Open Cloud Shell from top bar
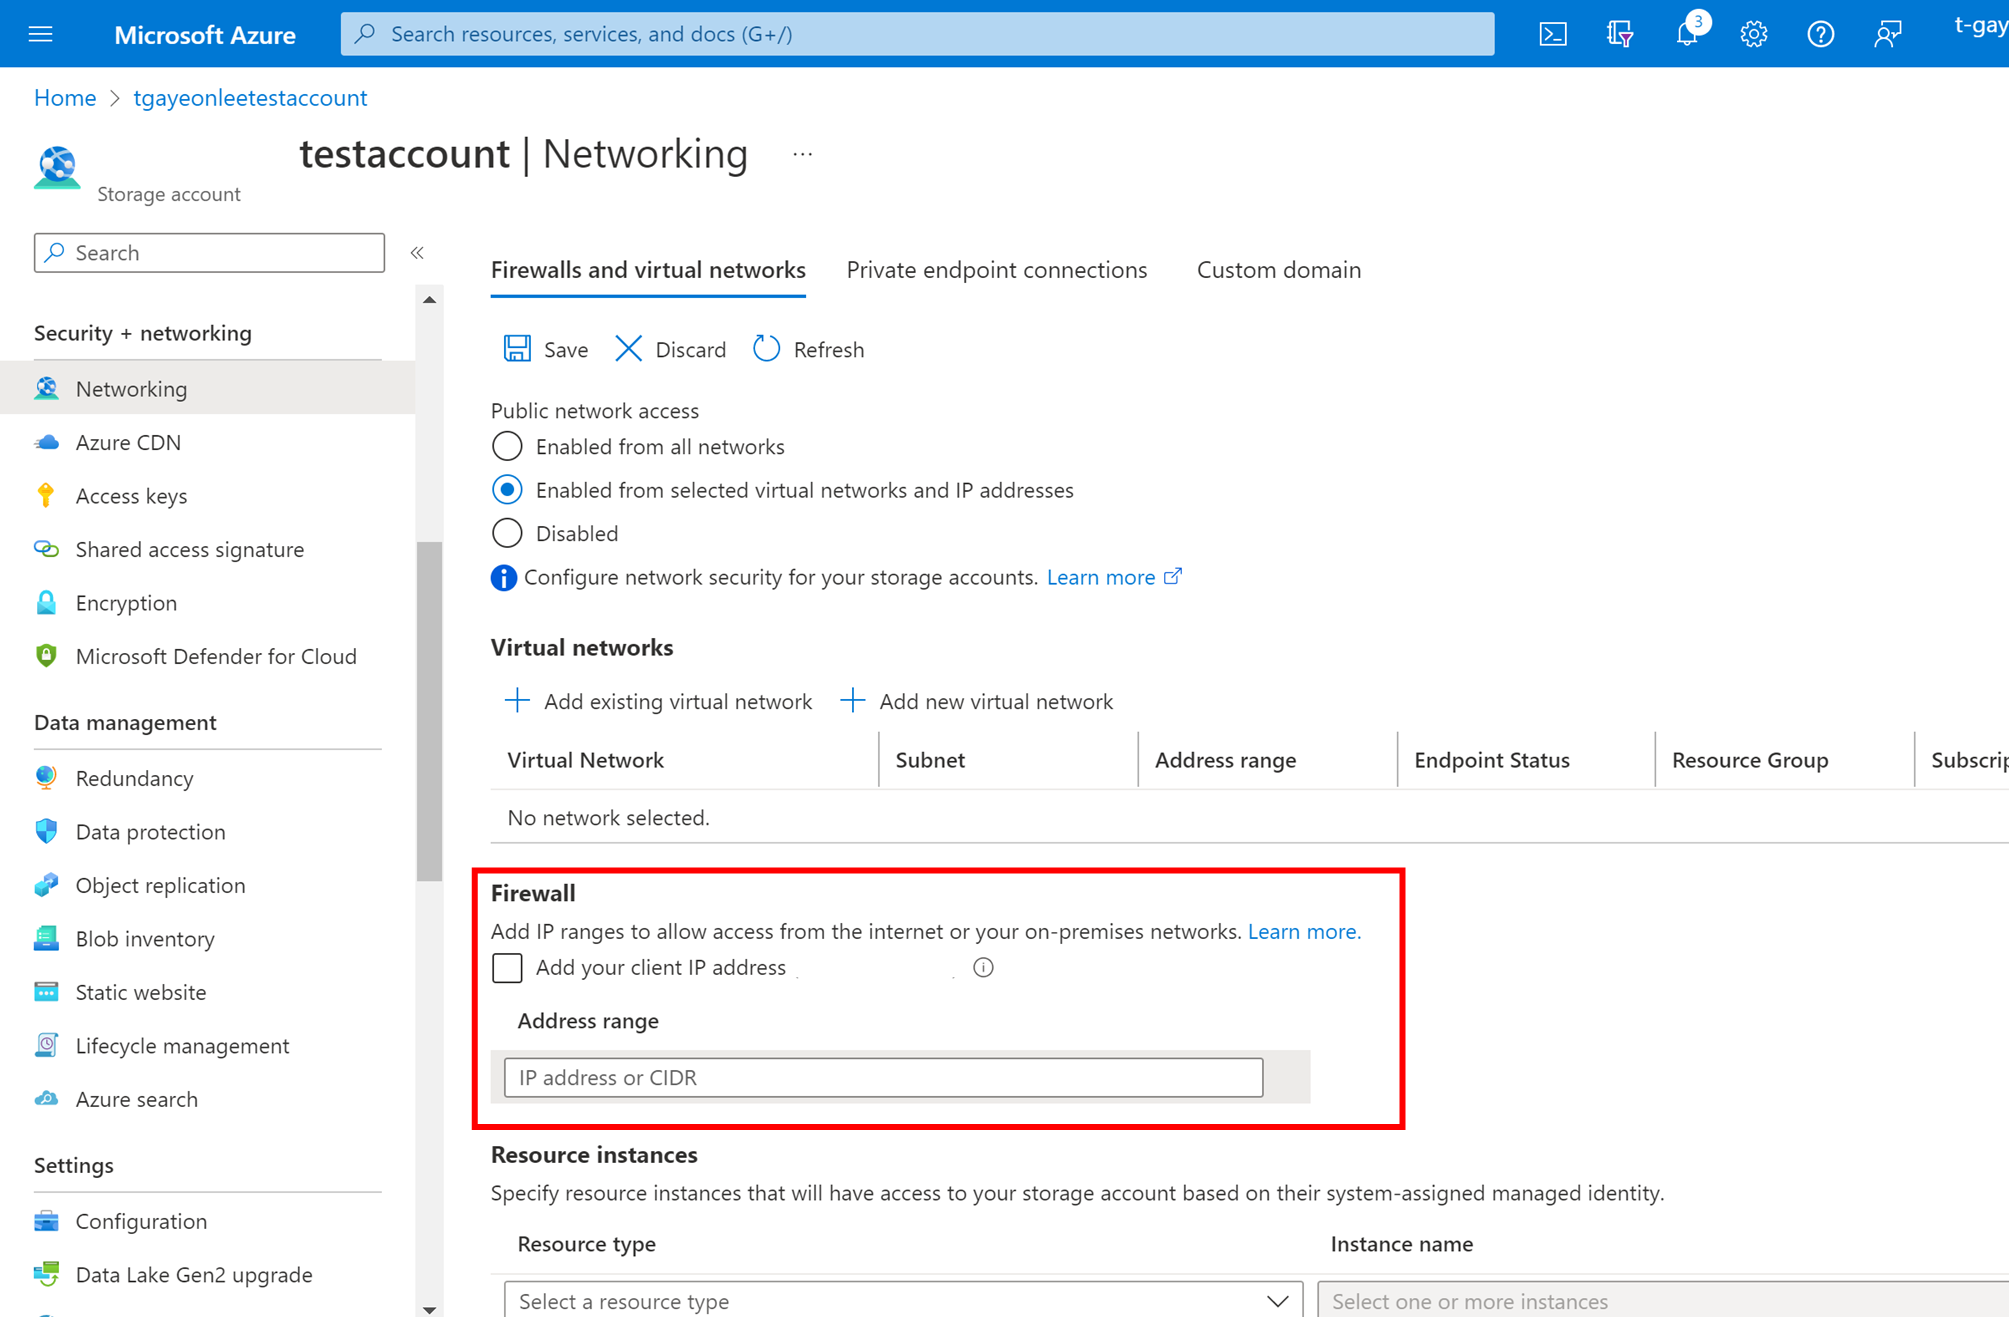 [1552, 34]
